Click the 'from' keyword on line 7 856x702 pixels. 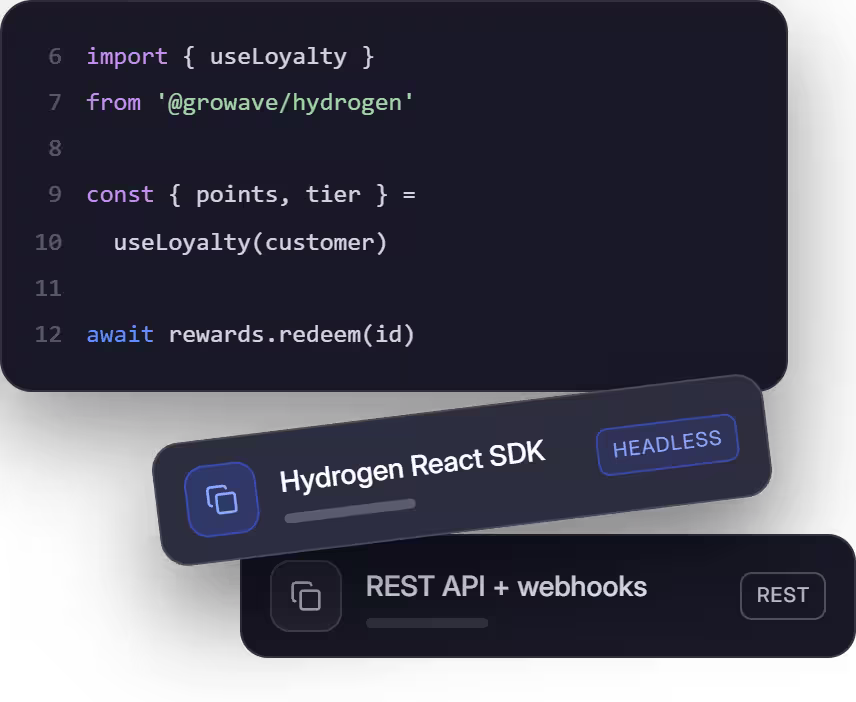click(x=114, y=102)
